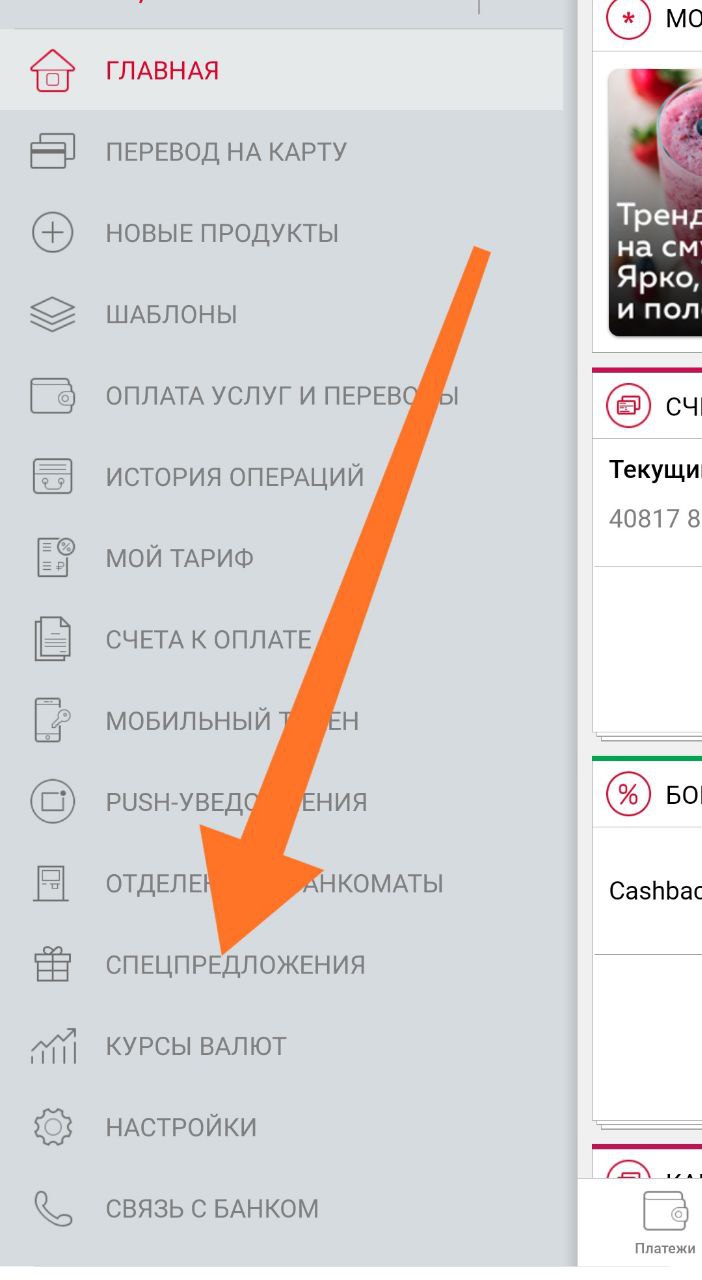The height and width of the screenshot is (1280, 702).
Task: Tap the red home icon for Главная
Action: 53,71
